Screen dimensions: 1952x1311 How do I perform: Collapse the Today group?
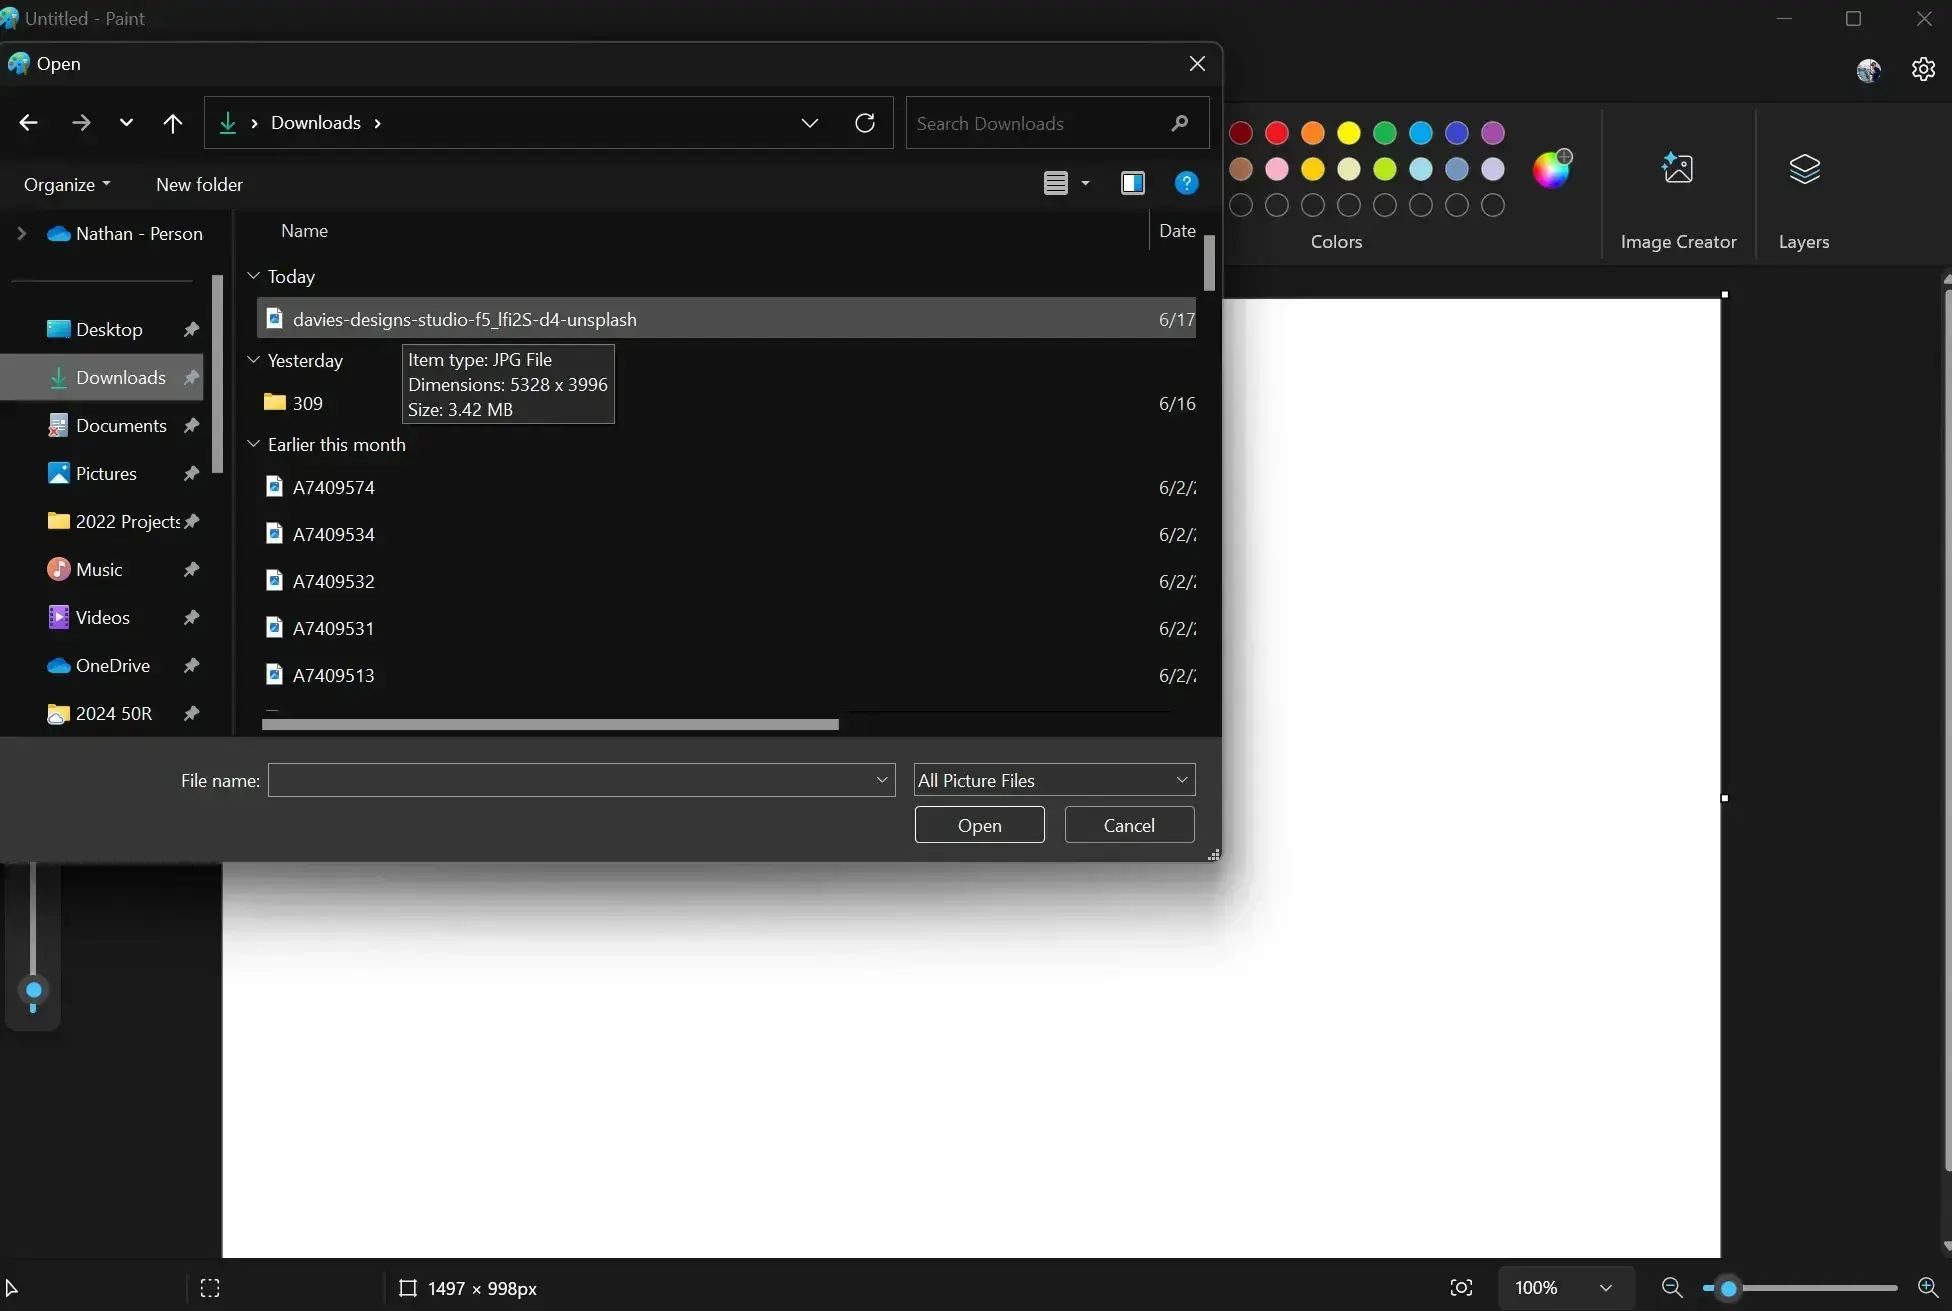[254, 276]
